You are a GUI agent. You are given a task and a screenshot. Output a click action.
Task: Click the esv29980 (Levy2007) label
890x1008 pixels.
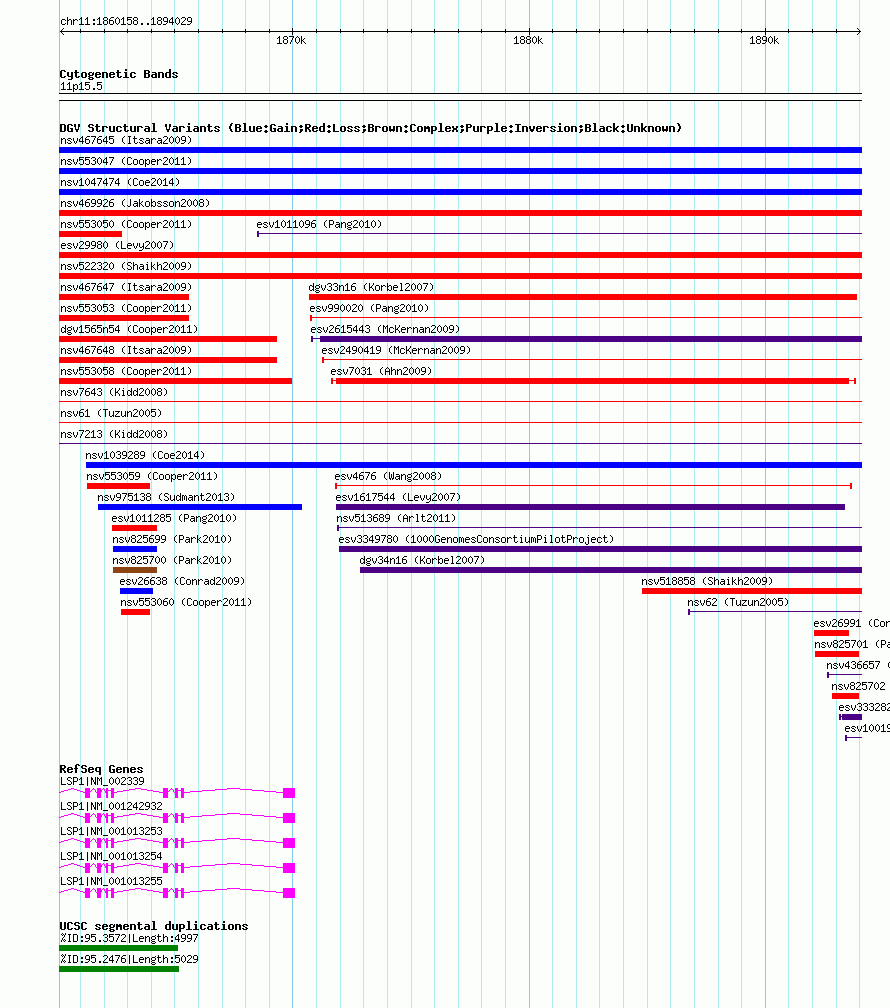(117, 245)
